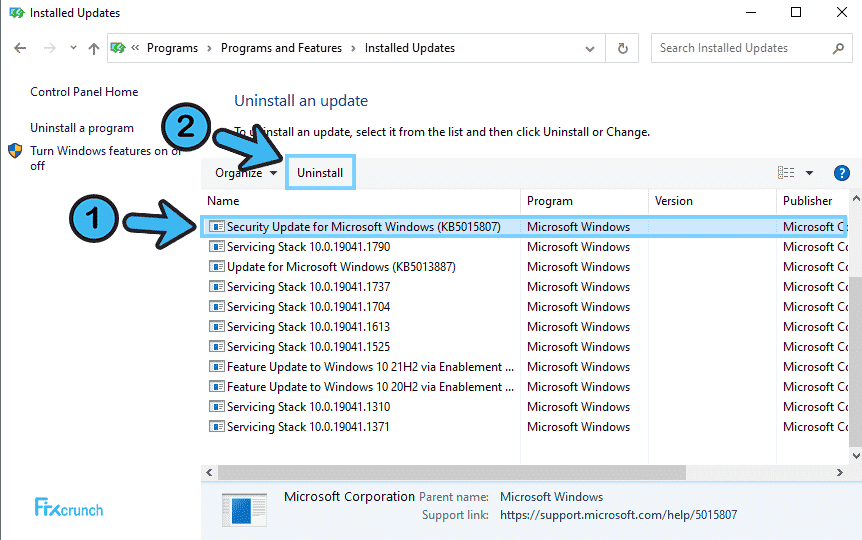Screen dimensions: 862x540
Task: Click icon of Security Update KB5015807
Action: click(x=217, y=227)
